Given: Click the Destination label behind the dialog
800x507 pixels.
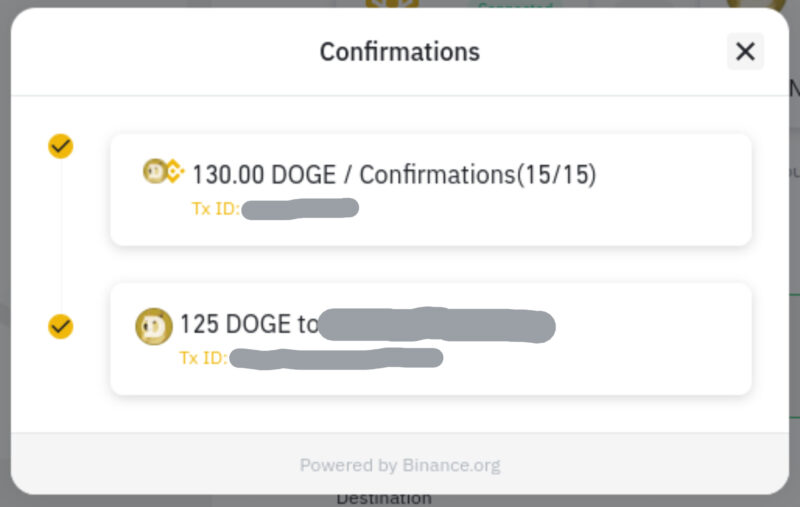Looking at the screenshot, I should pyautogui.click(x=384, y=499).
